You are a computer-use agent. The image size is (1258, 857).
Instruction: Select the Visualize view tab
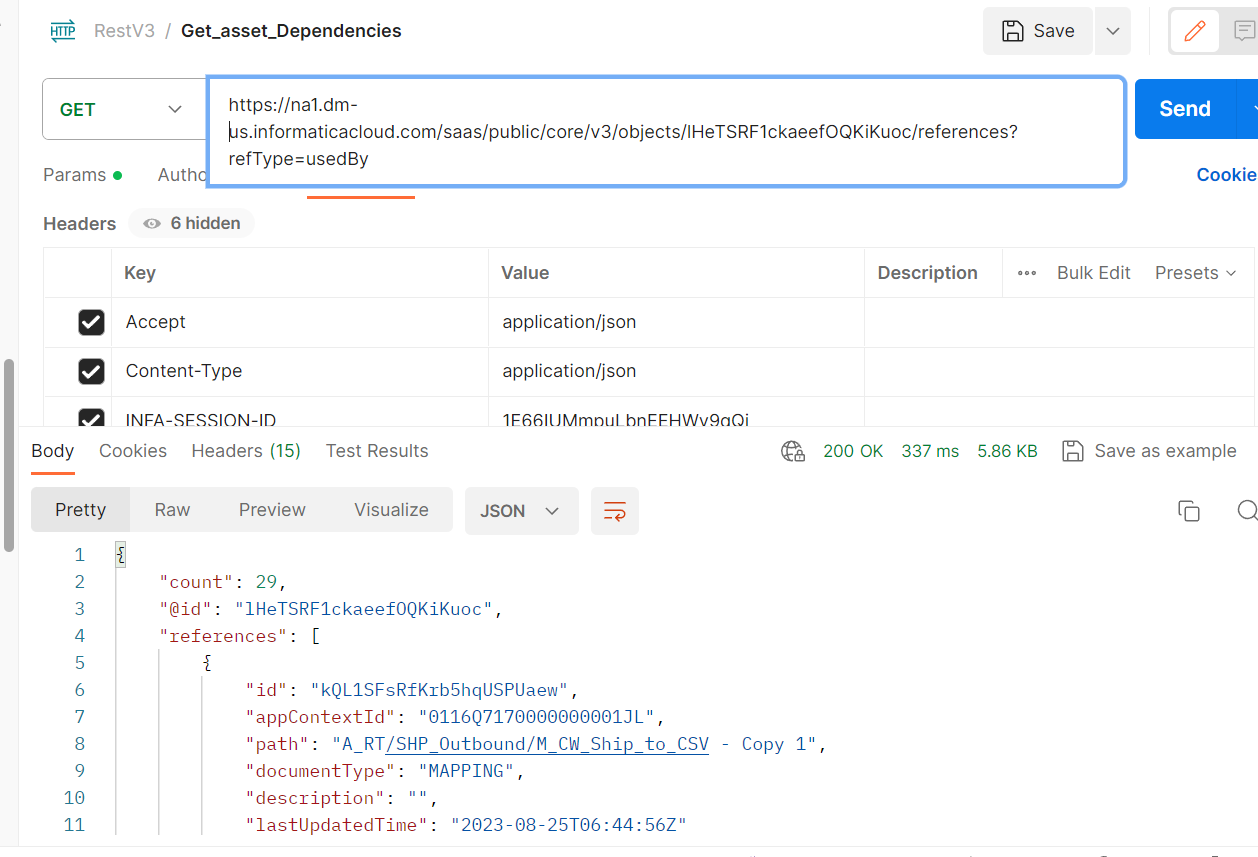click(x=391, y=510)
